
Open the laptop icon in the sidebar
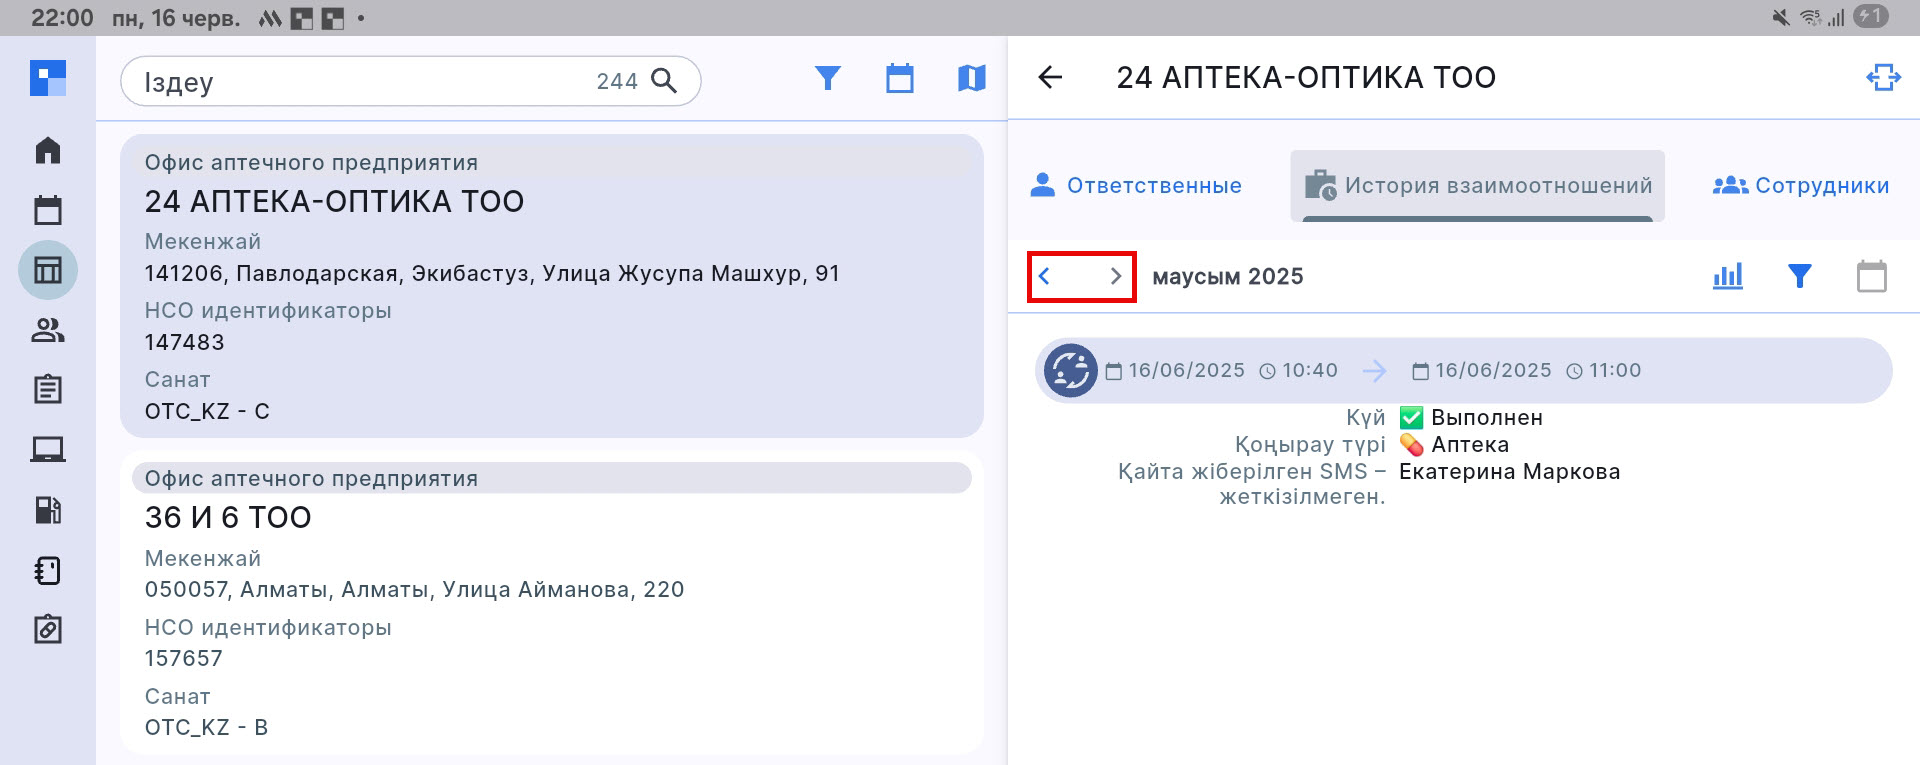pos(48,450)
